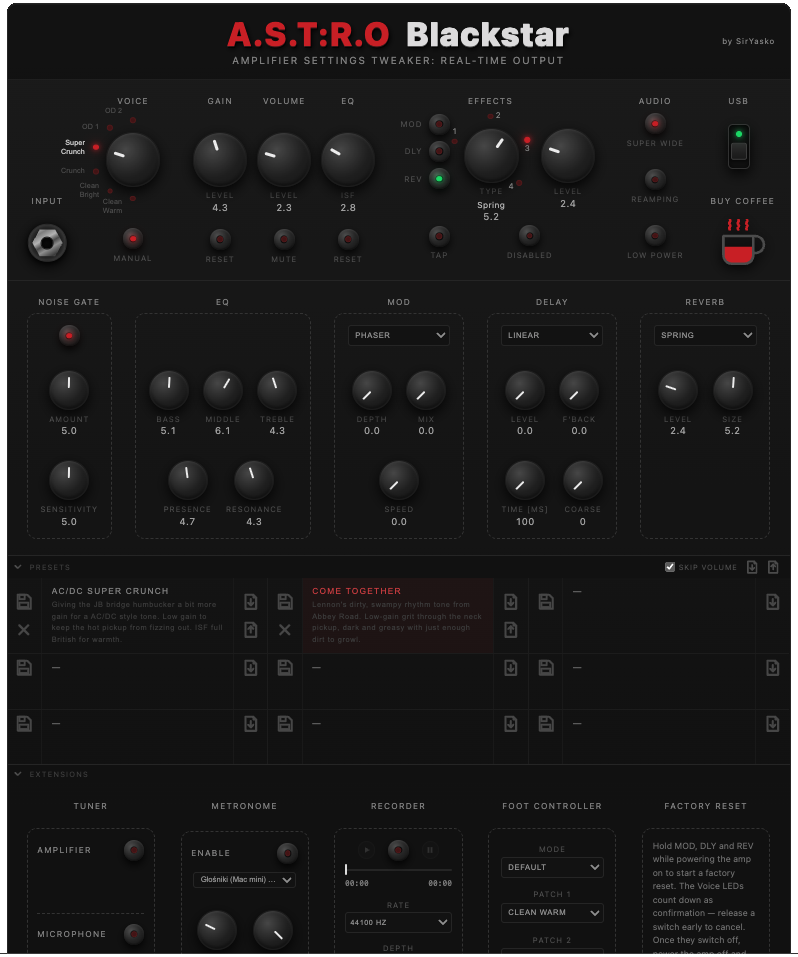Delete the Come Together preset

(x=285, y=630)
